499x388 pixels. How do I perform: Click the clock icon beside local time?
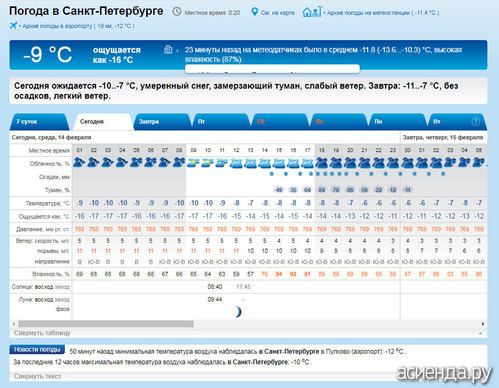177,12
